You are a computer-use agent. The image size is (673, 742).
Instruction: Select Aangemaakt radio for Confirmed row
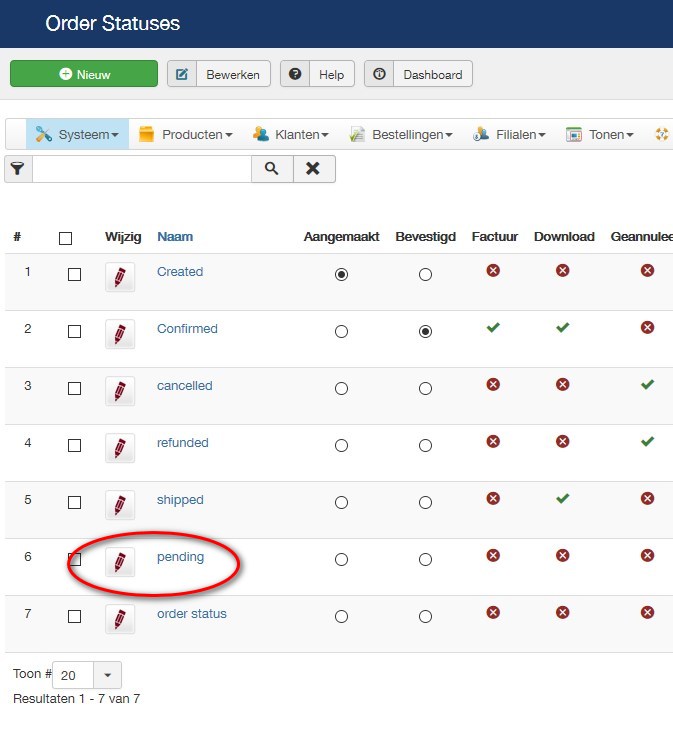tap(341, 332)
